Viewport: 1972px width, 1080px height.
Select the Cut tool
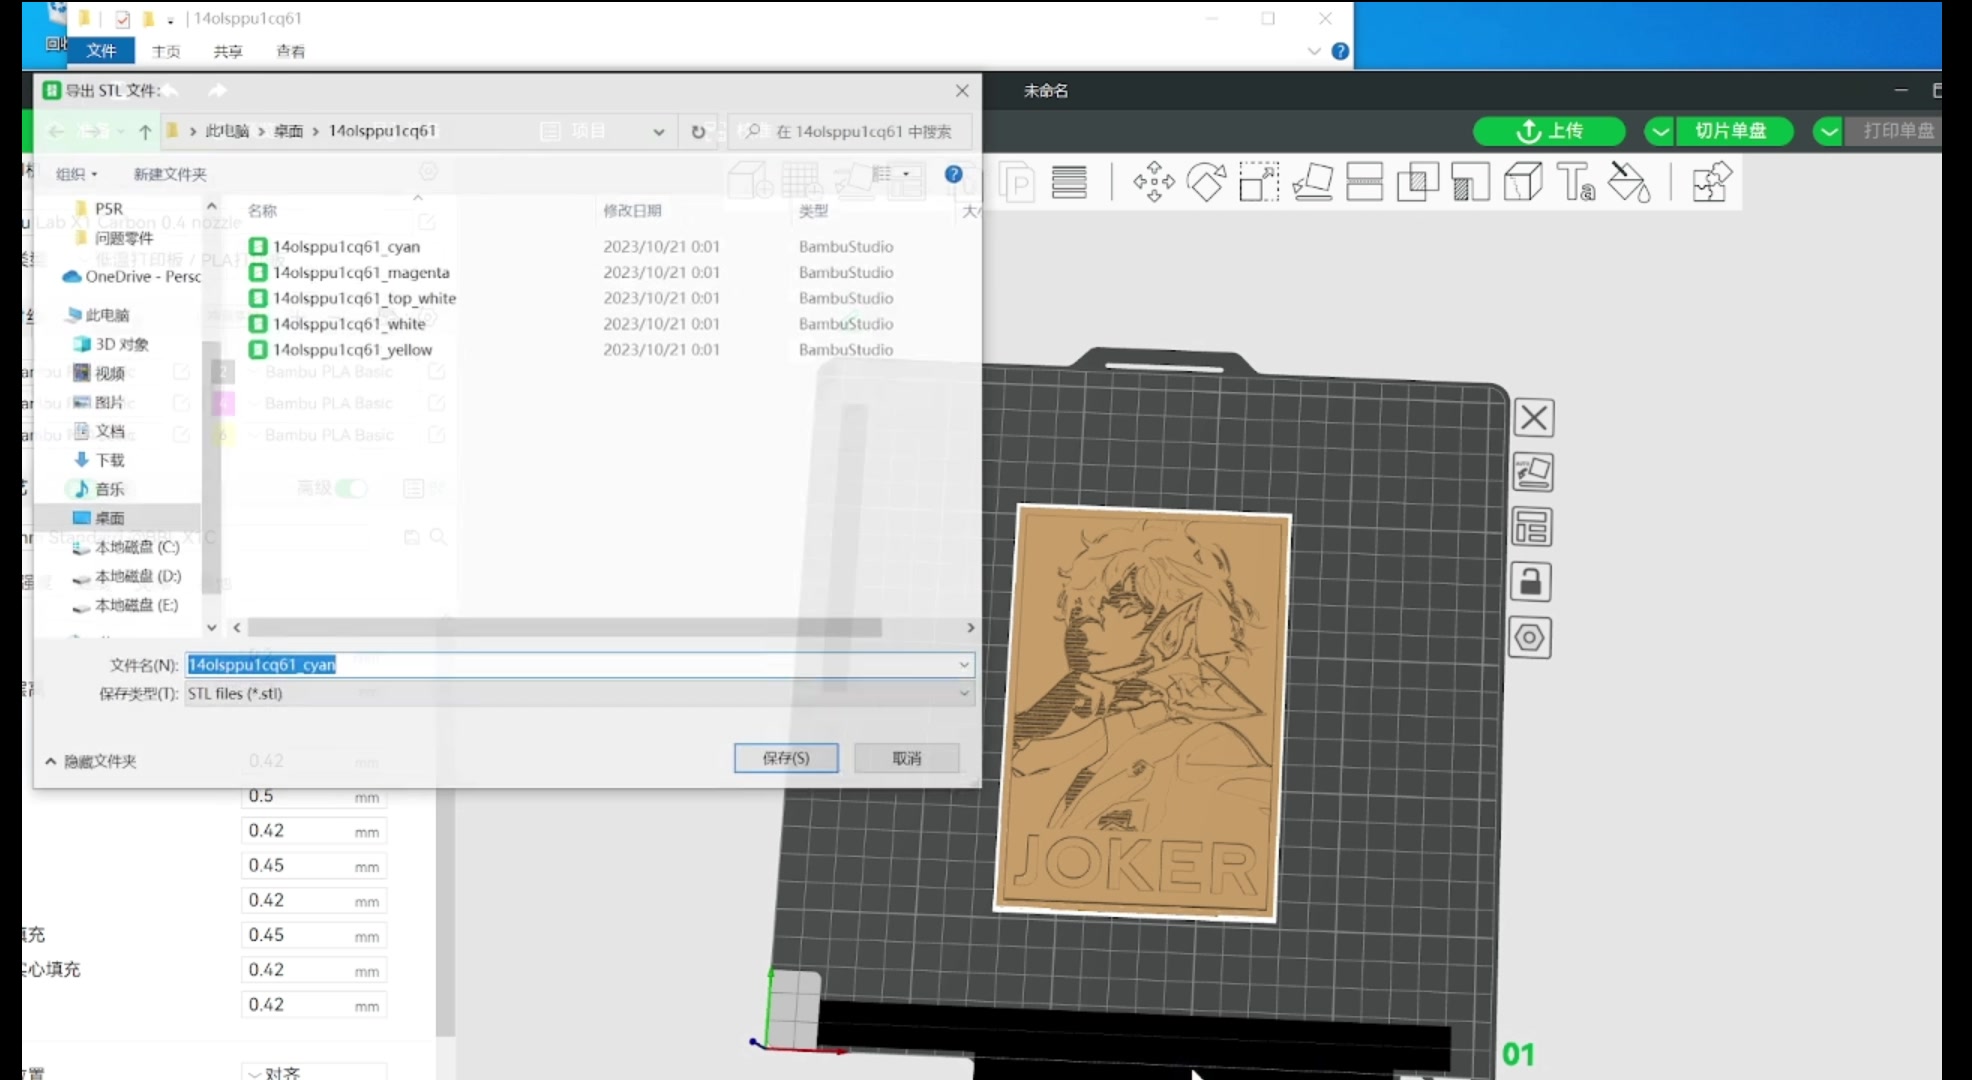click(x=1365, y=182)
